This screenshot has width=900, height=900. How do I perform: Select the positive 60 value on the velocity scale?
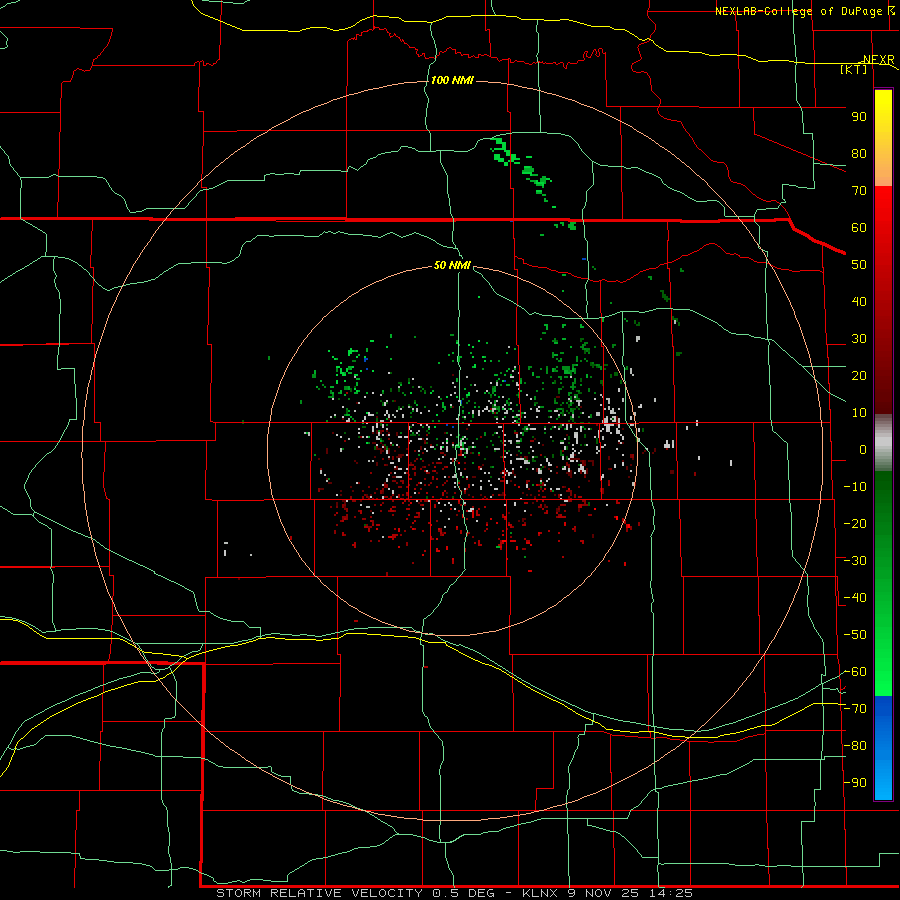click(859, 227)
